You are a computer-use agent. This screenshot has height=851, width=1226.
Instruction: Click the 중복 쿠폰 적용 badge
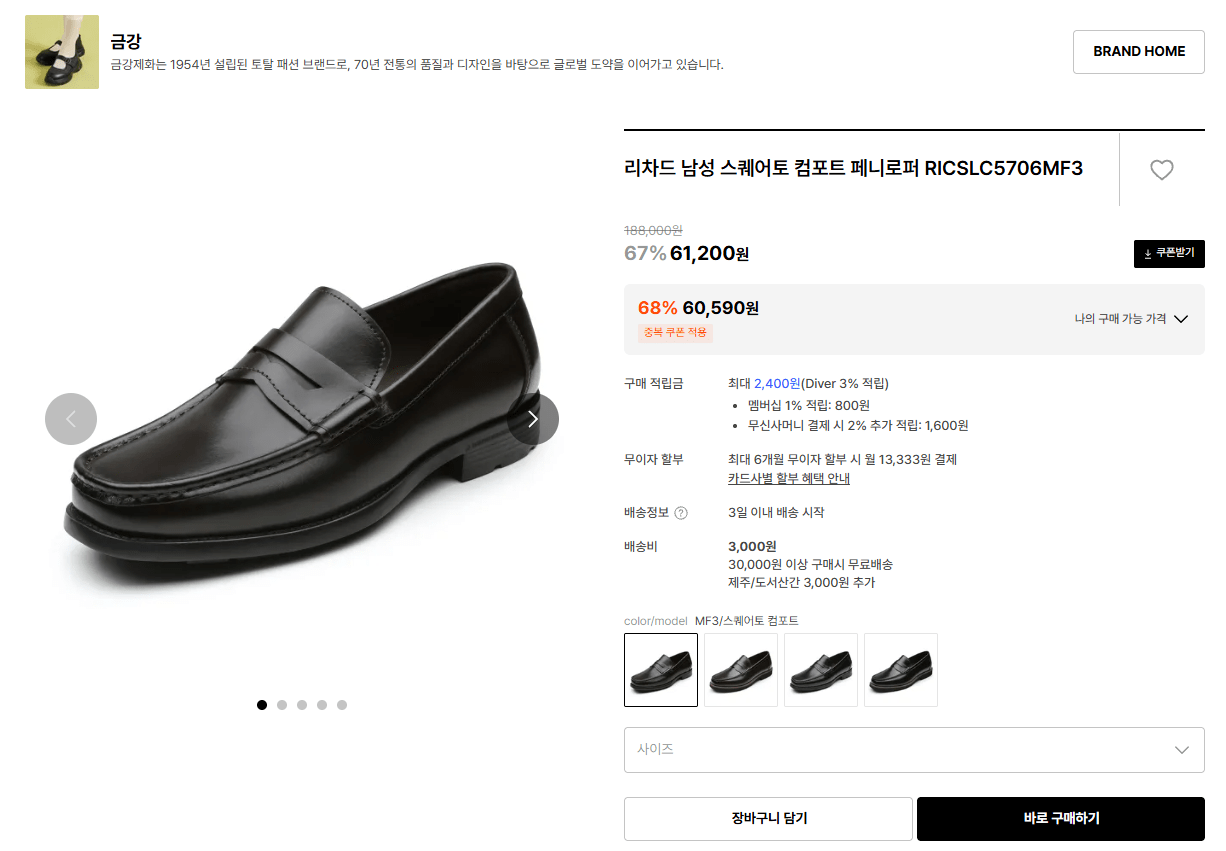(674, 332)
